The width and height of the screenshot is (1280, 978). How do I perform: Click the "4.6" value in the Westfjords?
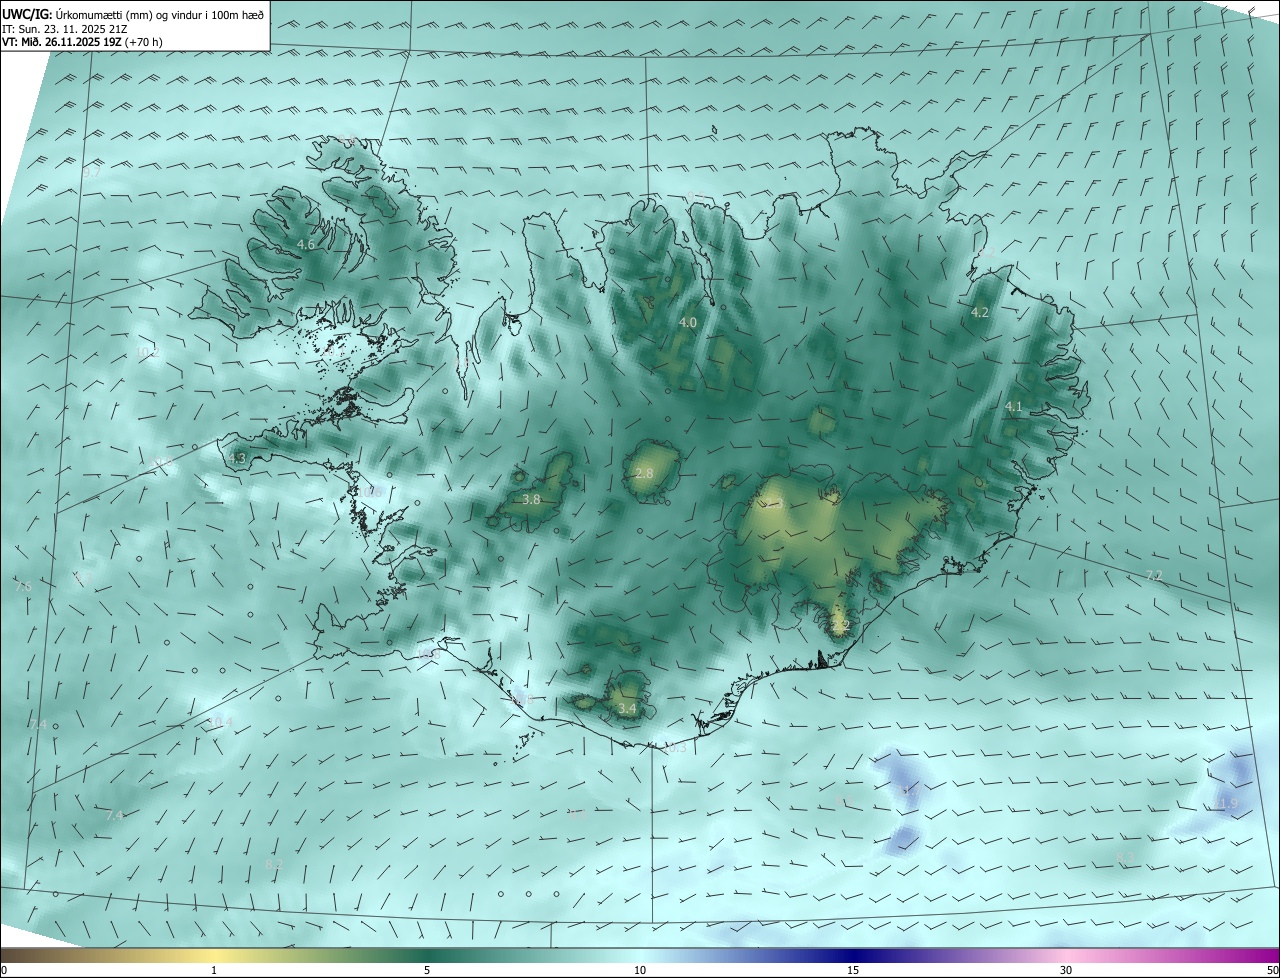pyautogui.click(x=306, y=244)
